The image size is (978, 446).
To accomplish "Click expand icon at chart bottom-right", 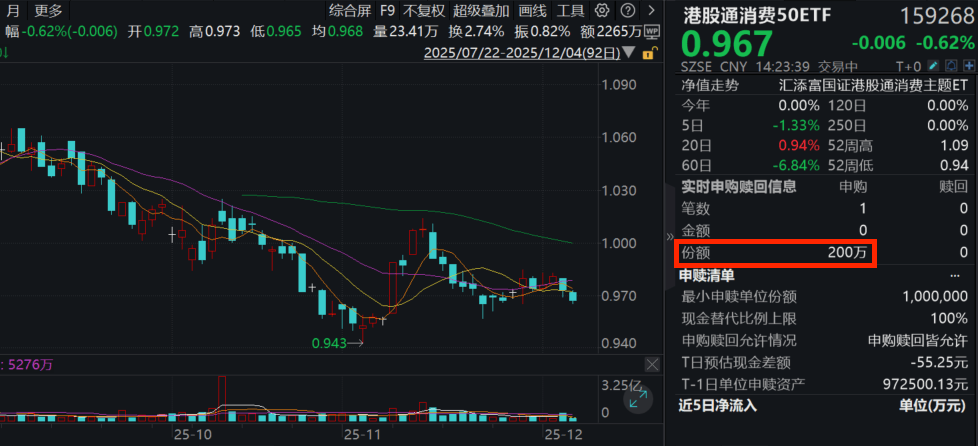I will tap(636, 400).
